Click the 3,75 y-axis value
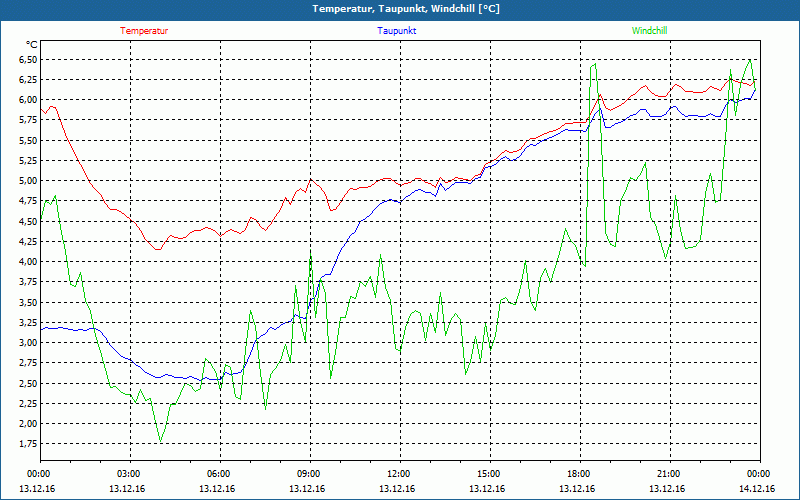 29,282
